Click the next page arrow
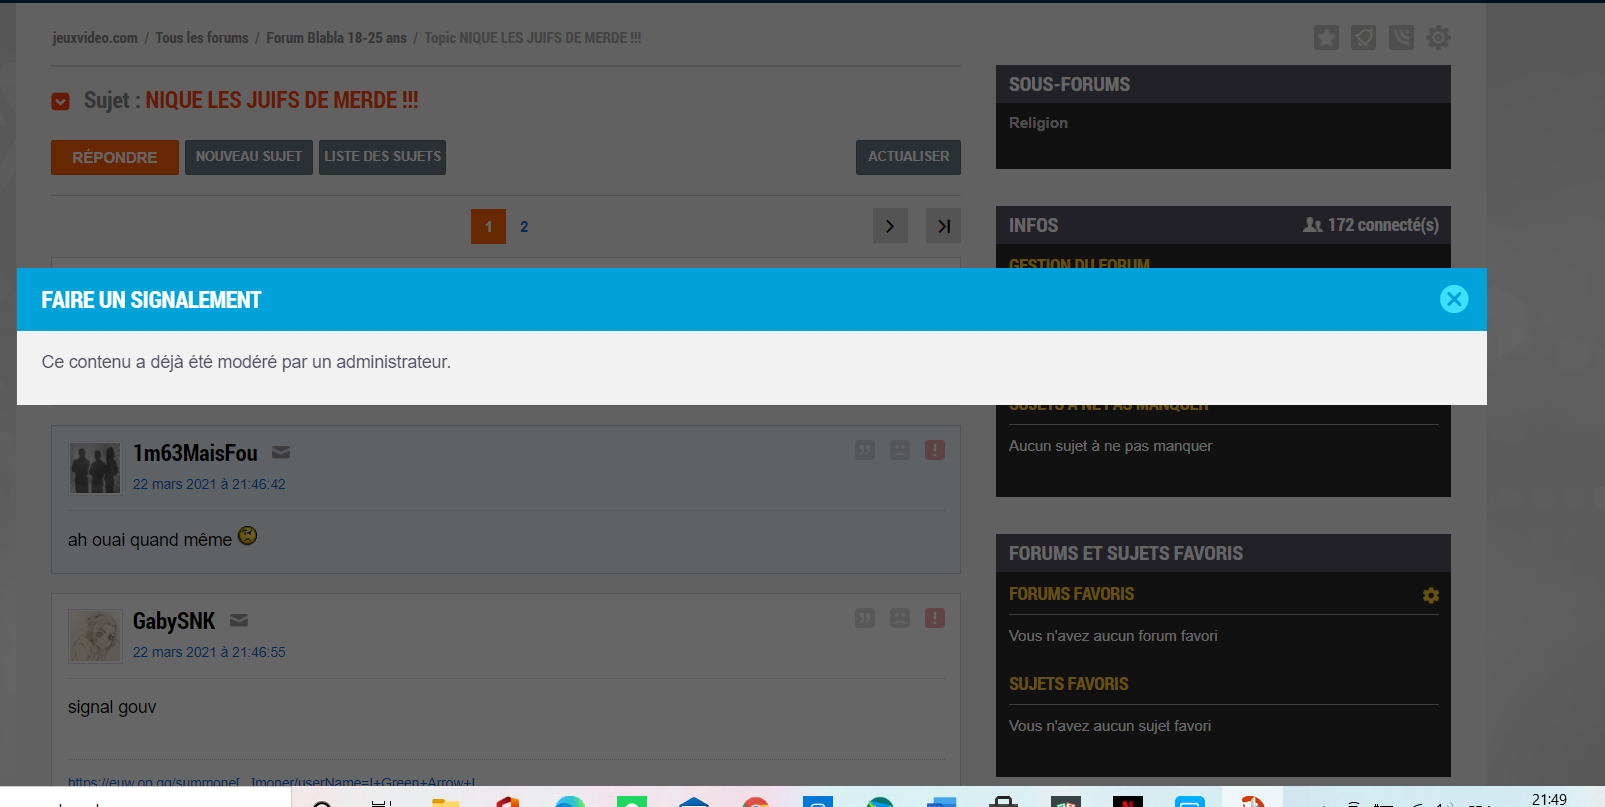This screenshot has height=807, width=1605. point(890,226)
